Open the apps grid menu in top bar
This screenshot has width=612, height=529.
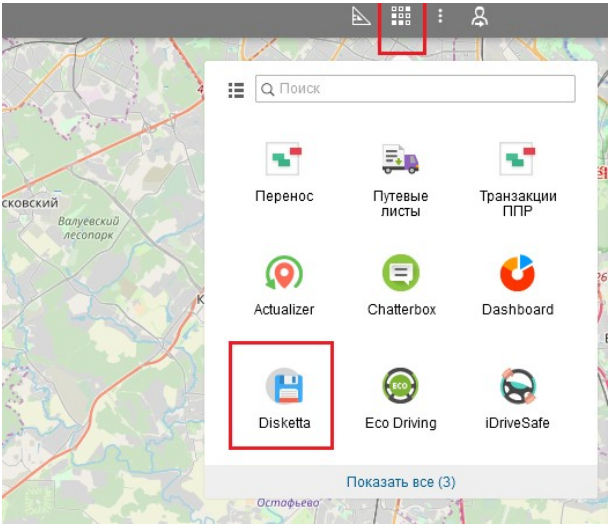click(402, 17)
